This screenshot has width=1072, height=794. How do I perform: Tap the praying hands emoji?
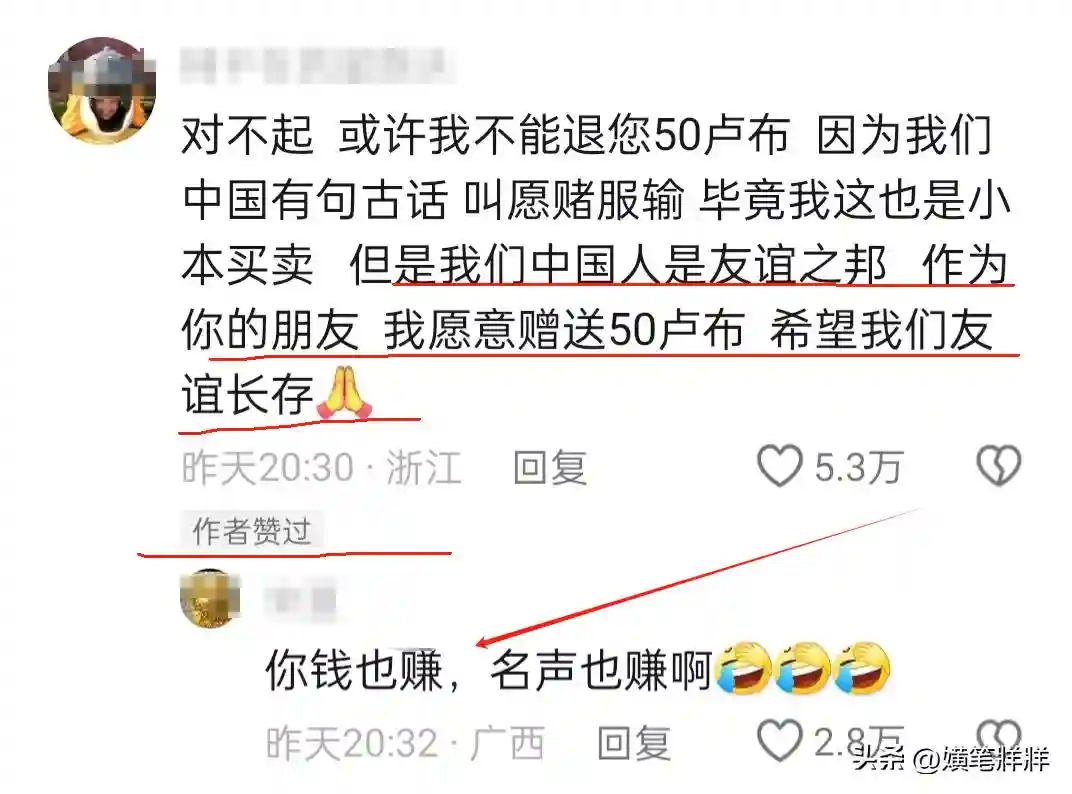coord(345,393)
